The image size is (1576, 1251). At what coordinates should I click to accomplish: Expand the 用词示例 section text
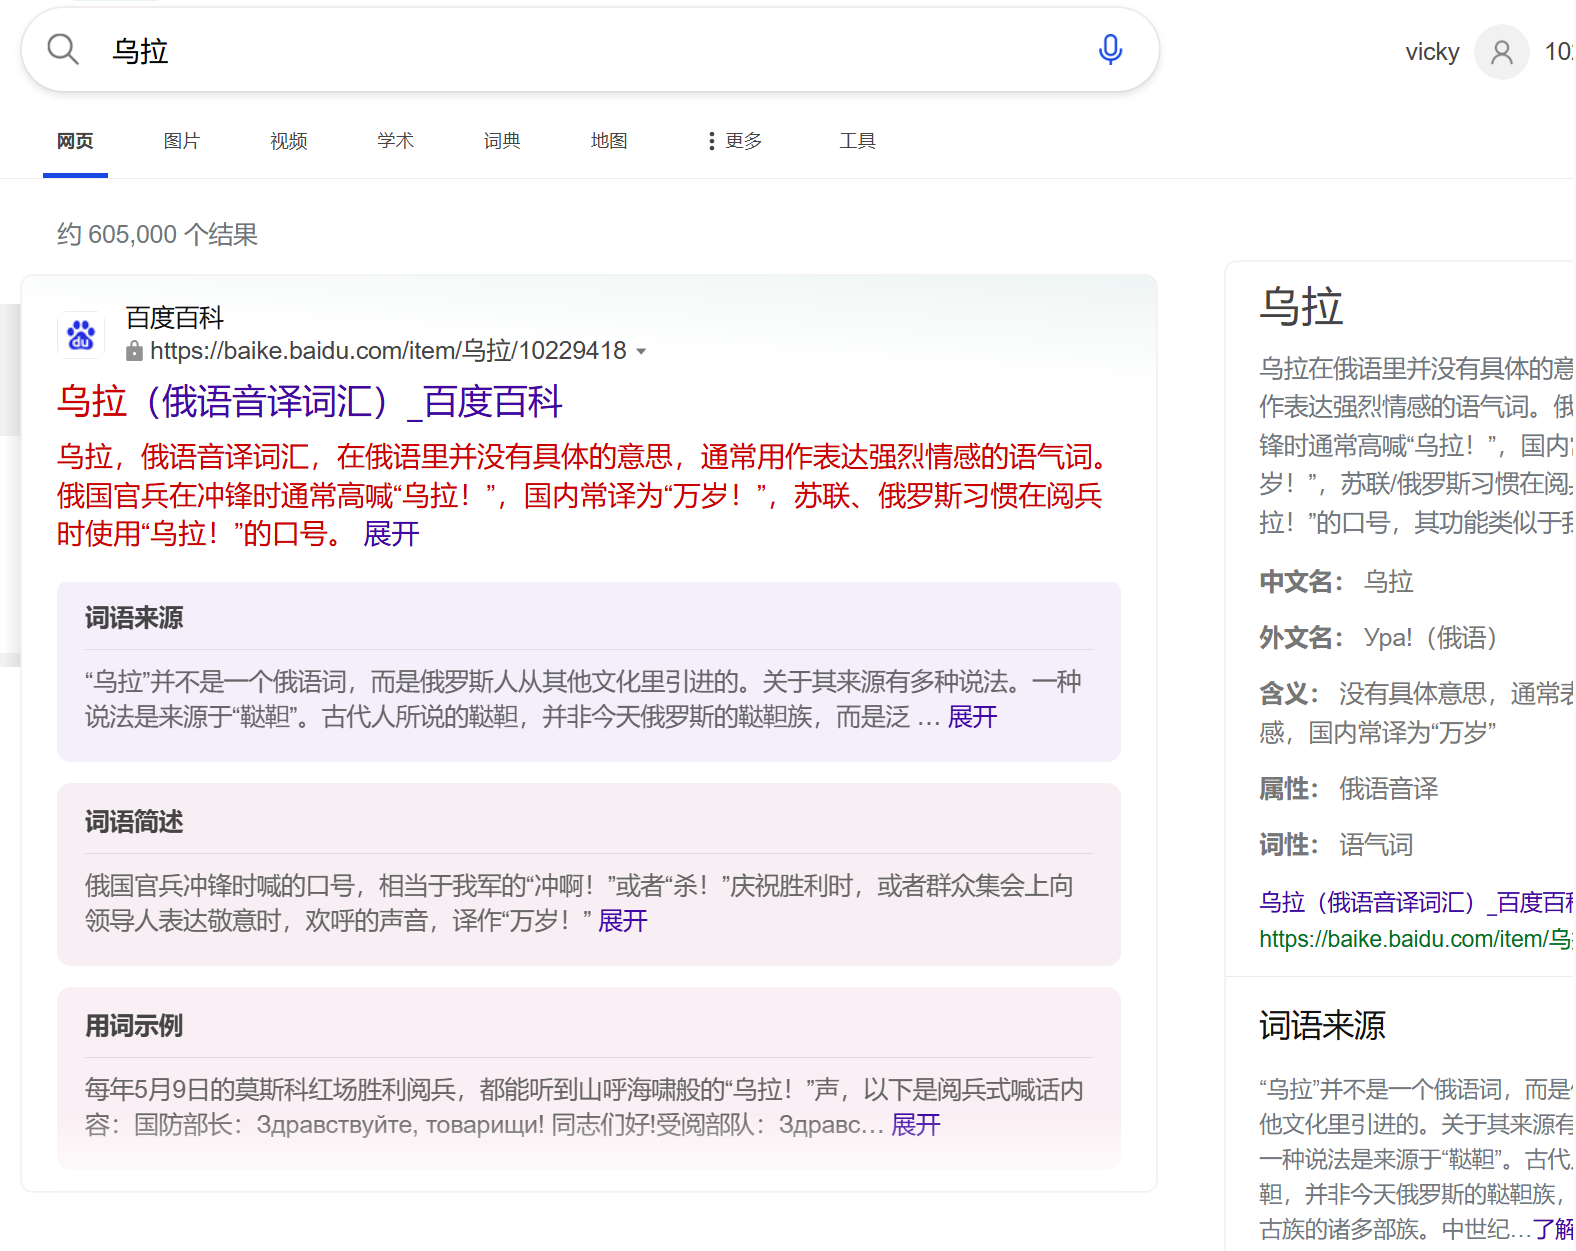915,1125
